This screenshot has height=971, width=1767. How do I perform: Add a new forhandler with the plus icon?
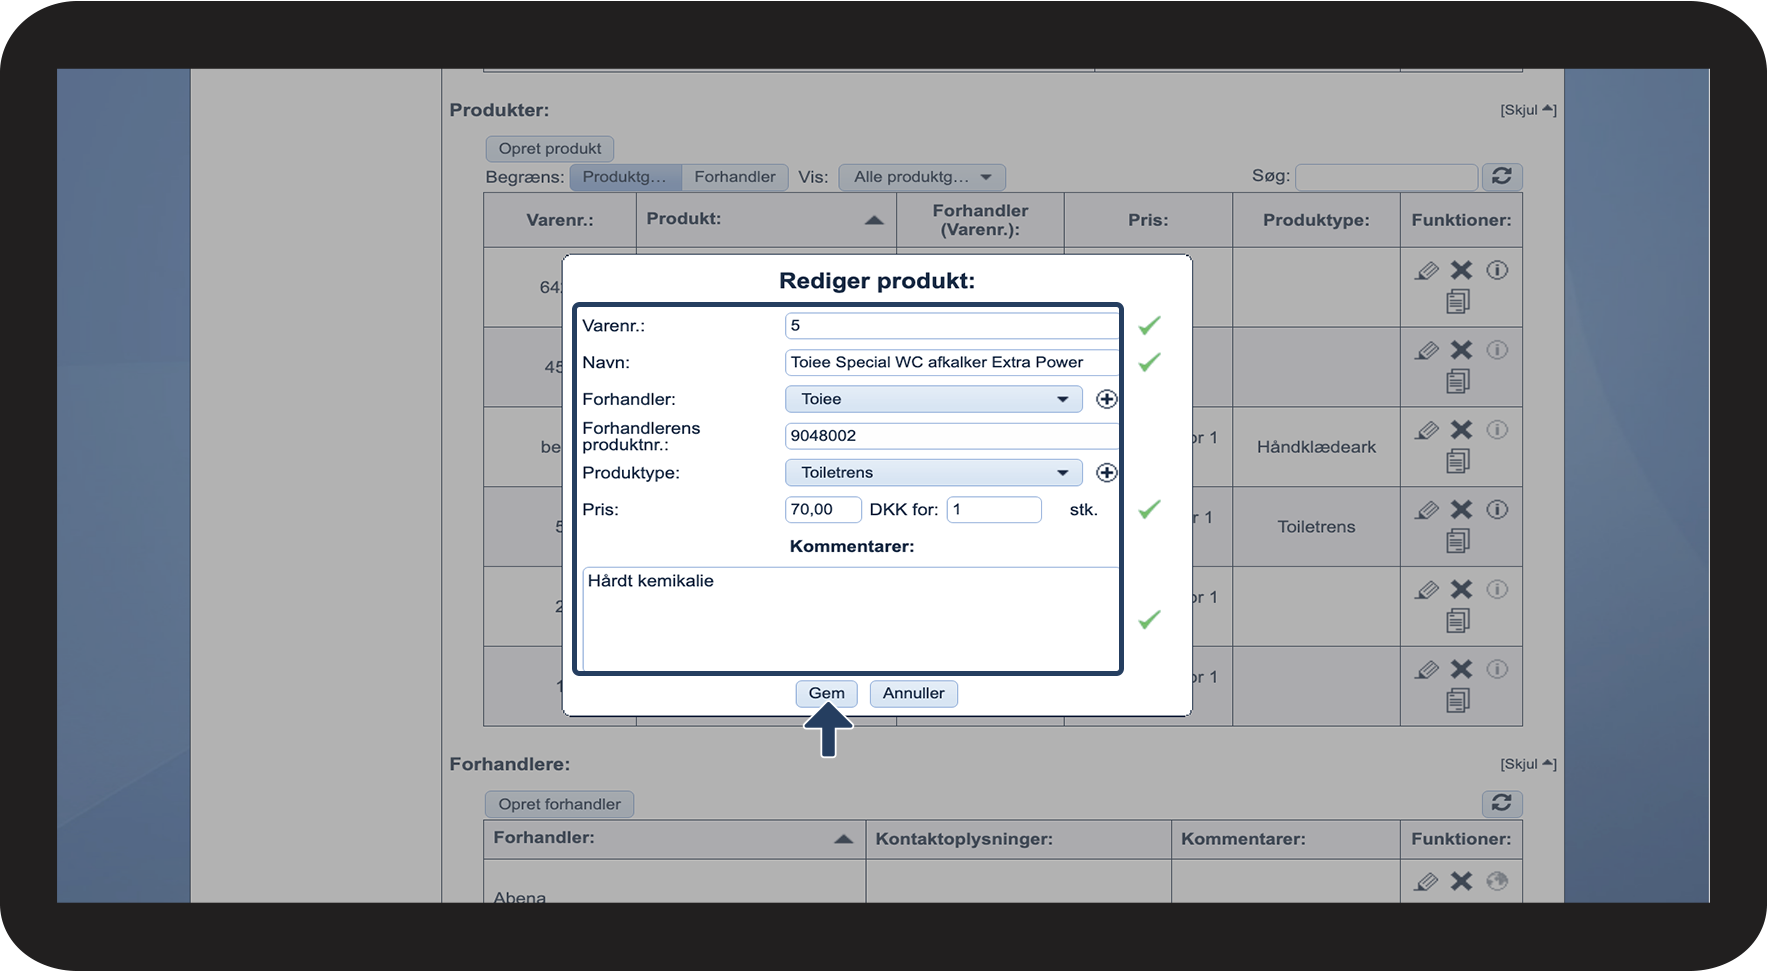1106,399
